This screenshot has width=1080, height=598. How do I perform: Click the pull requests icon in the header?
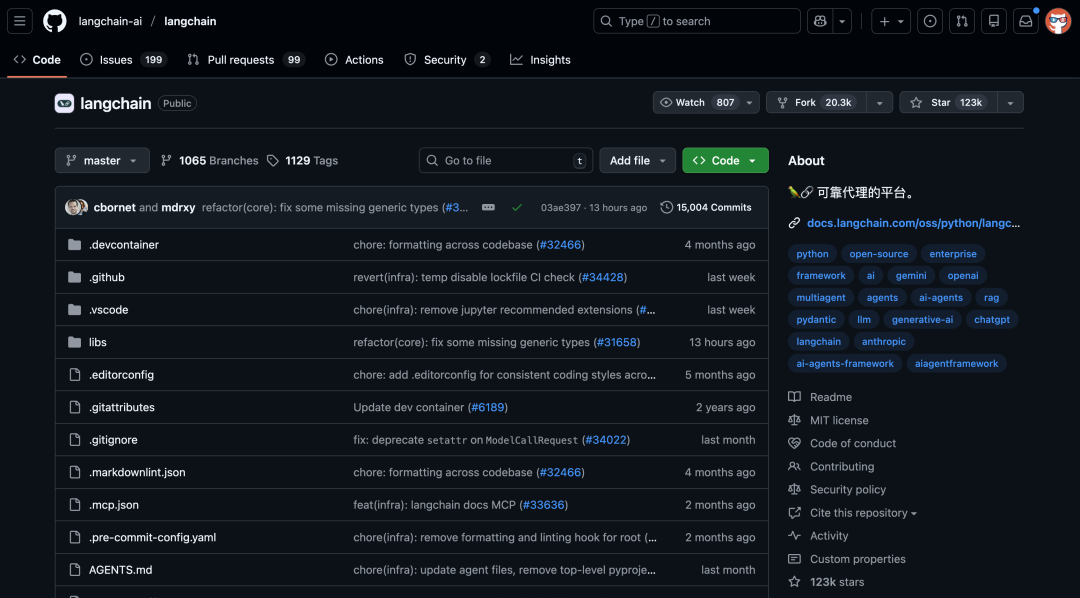[961, 20]
